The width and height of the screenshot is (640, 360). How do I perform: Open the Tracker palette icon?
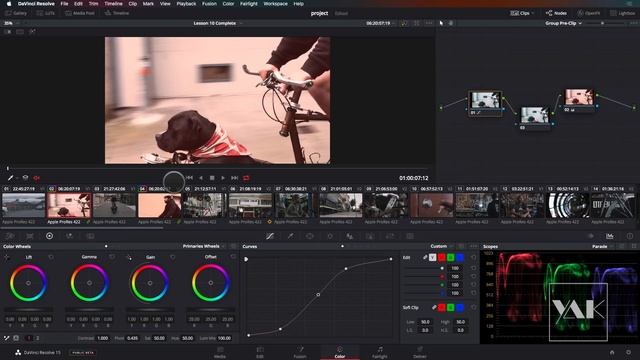330,236
